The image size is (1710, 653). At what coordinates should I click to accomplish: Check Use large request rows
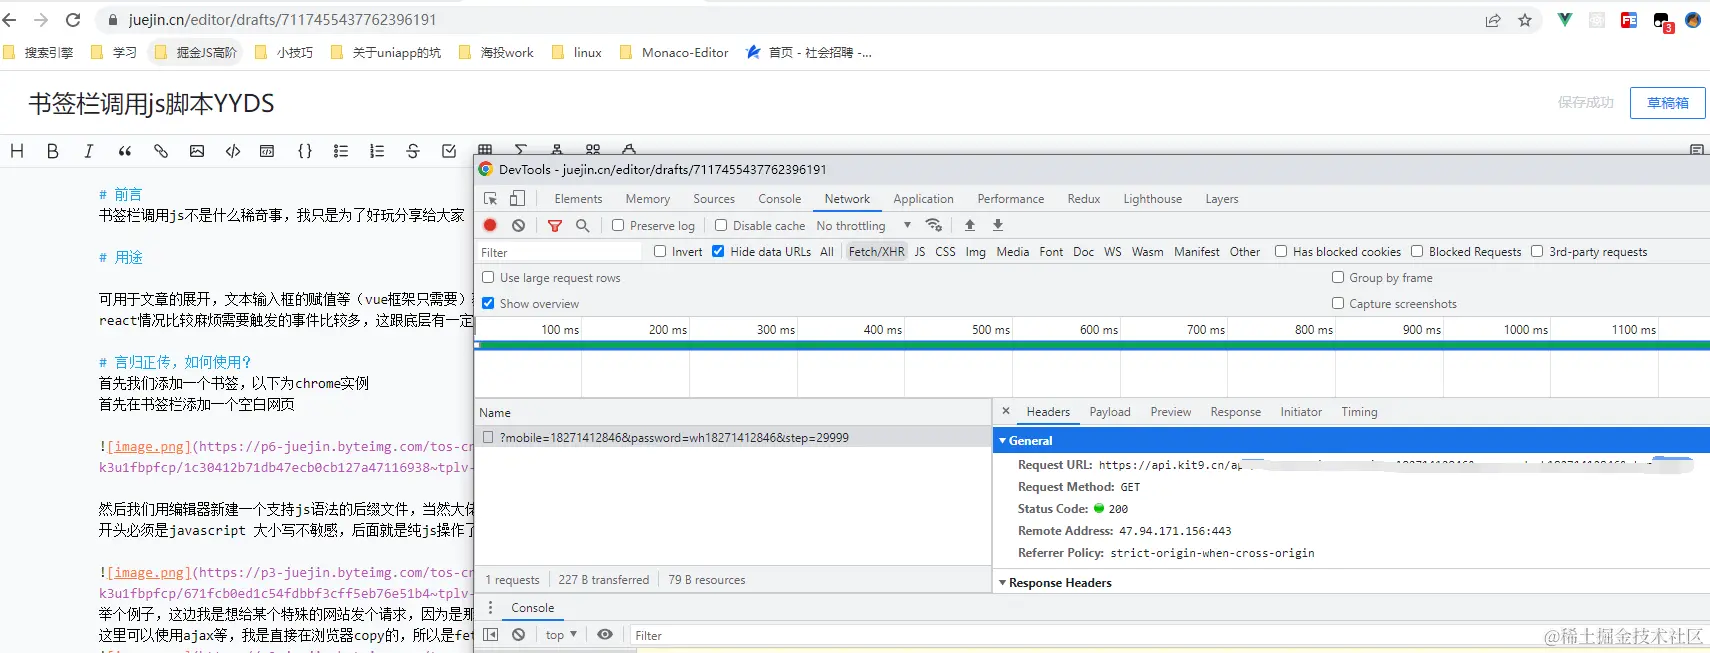pyautogui.click(x=488, y=277)
